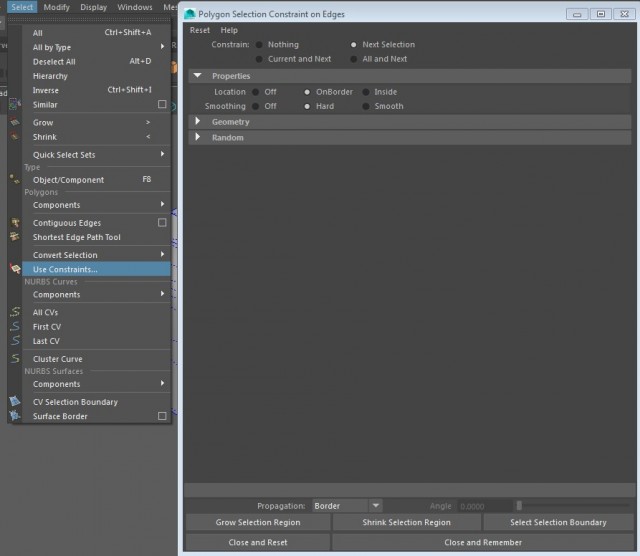Click the Use Constraints icon
This screenshot has height=556, width=640.
point(15,269)
